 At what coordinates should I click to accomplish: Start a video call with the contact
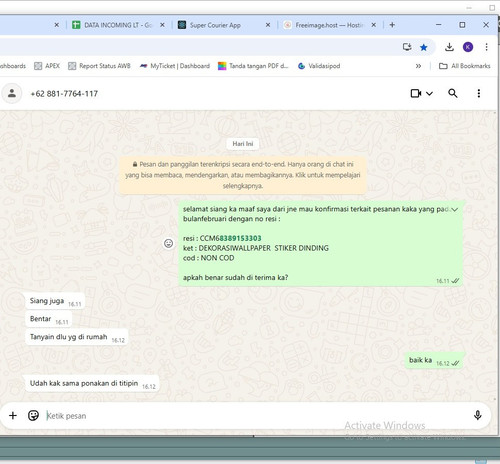coord(416,93)
